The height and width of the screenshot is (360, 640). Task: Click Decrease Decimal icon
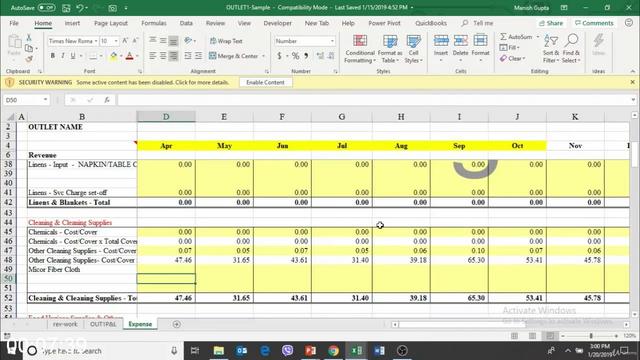tap(331, 56)
